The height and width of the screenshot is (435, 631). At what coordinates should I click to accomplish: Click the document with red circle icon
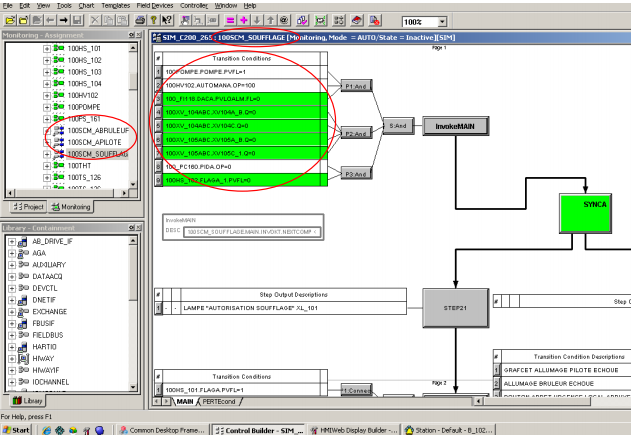pyautogui.click(x=375, y=21)
